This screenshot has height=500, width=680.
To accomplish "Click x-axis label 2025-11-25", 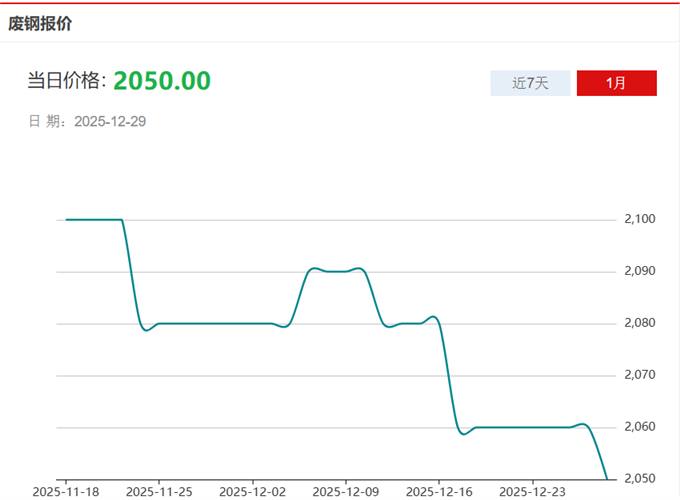I will (x=159, y=491).
